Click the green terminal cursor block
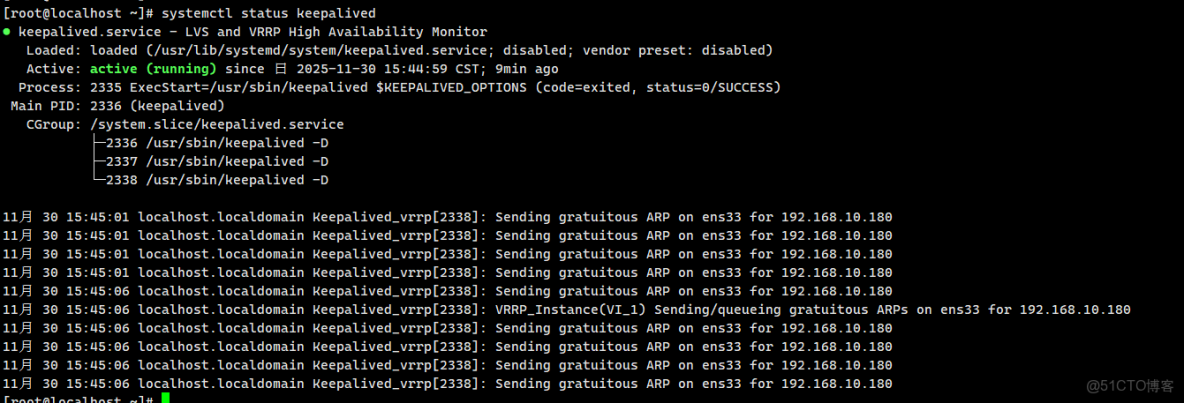 click(x=166, y=399)
